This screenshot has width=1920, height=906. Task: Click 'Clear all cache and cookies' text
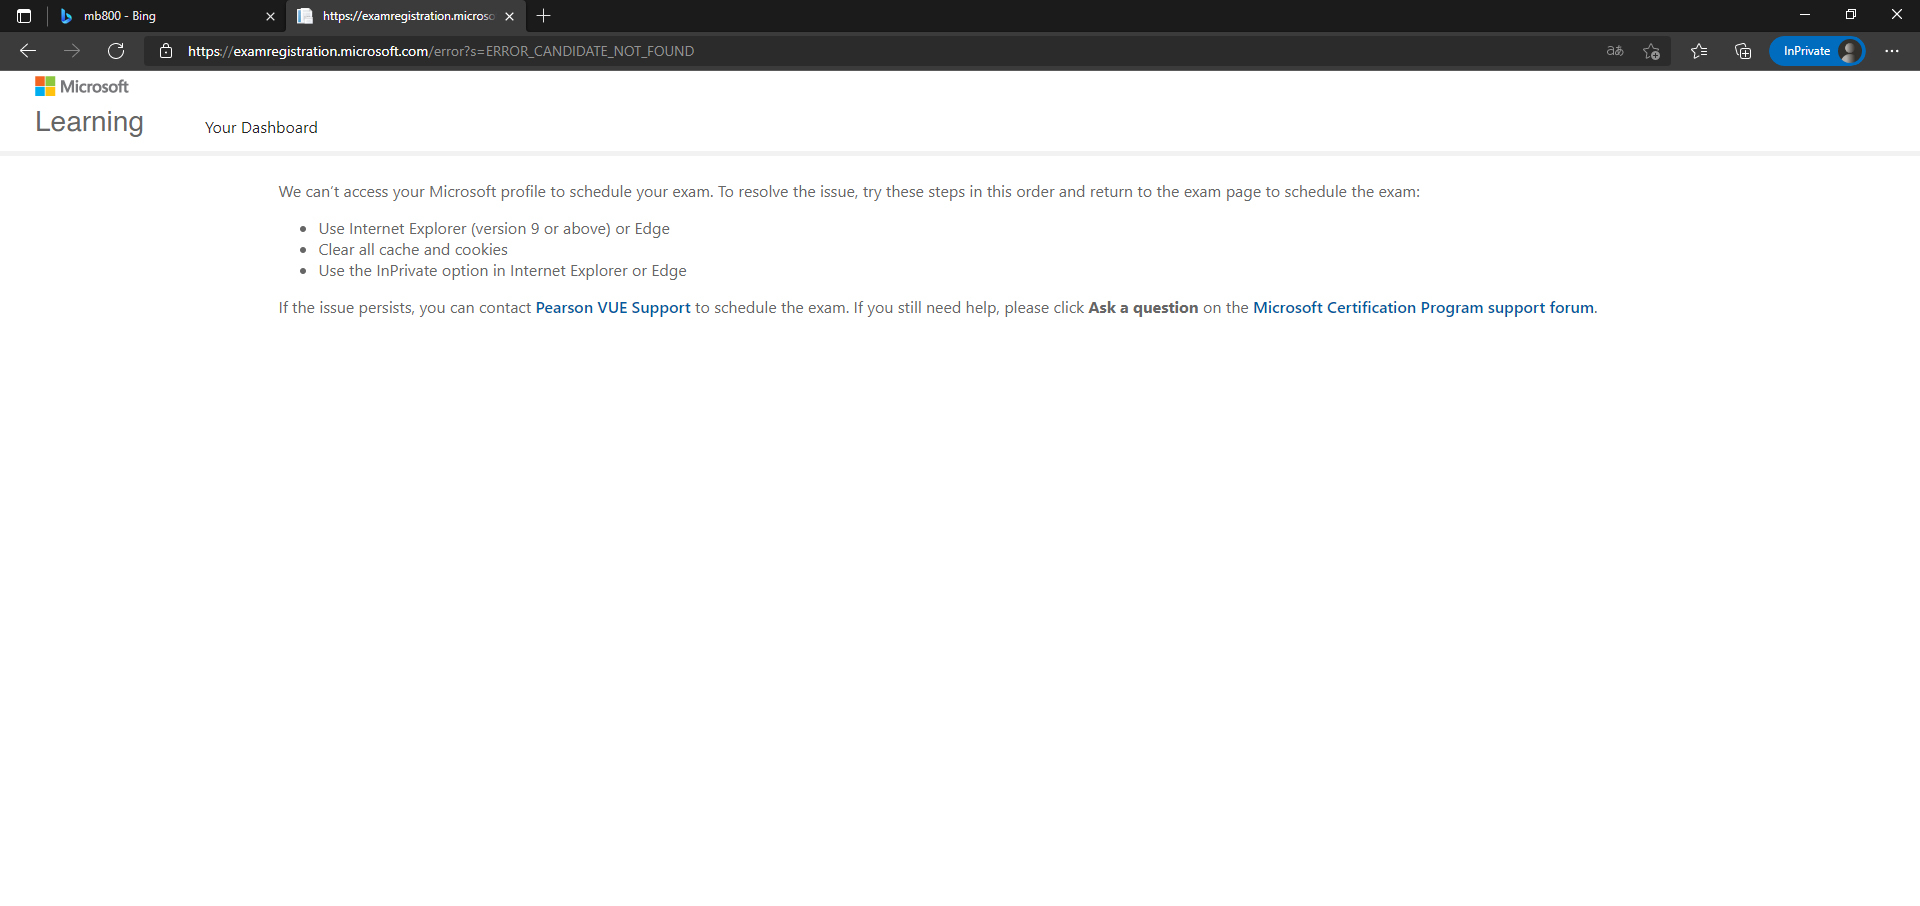(x=413, y=250)
